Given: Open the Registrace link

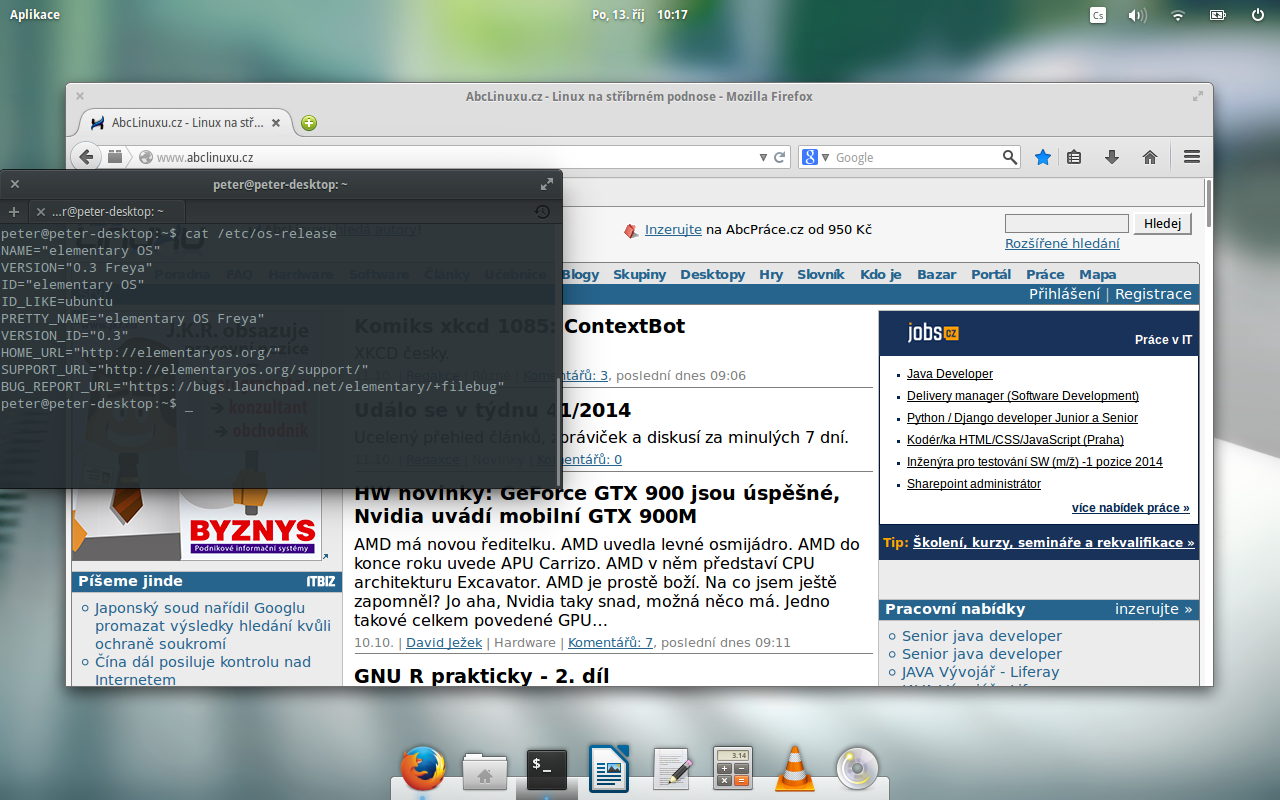Looking at the screenshot, I should click(x=1153, y=294).
